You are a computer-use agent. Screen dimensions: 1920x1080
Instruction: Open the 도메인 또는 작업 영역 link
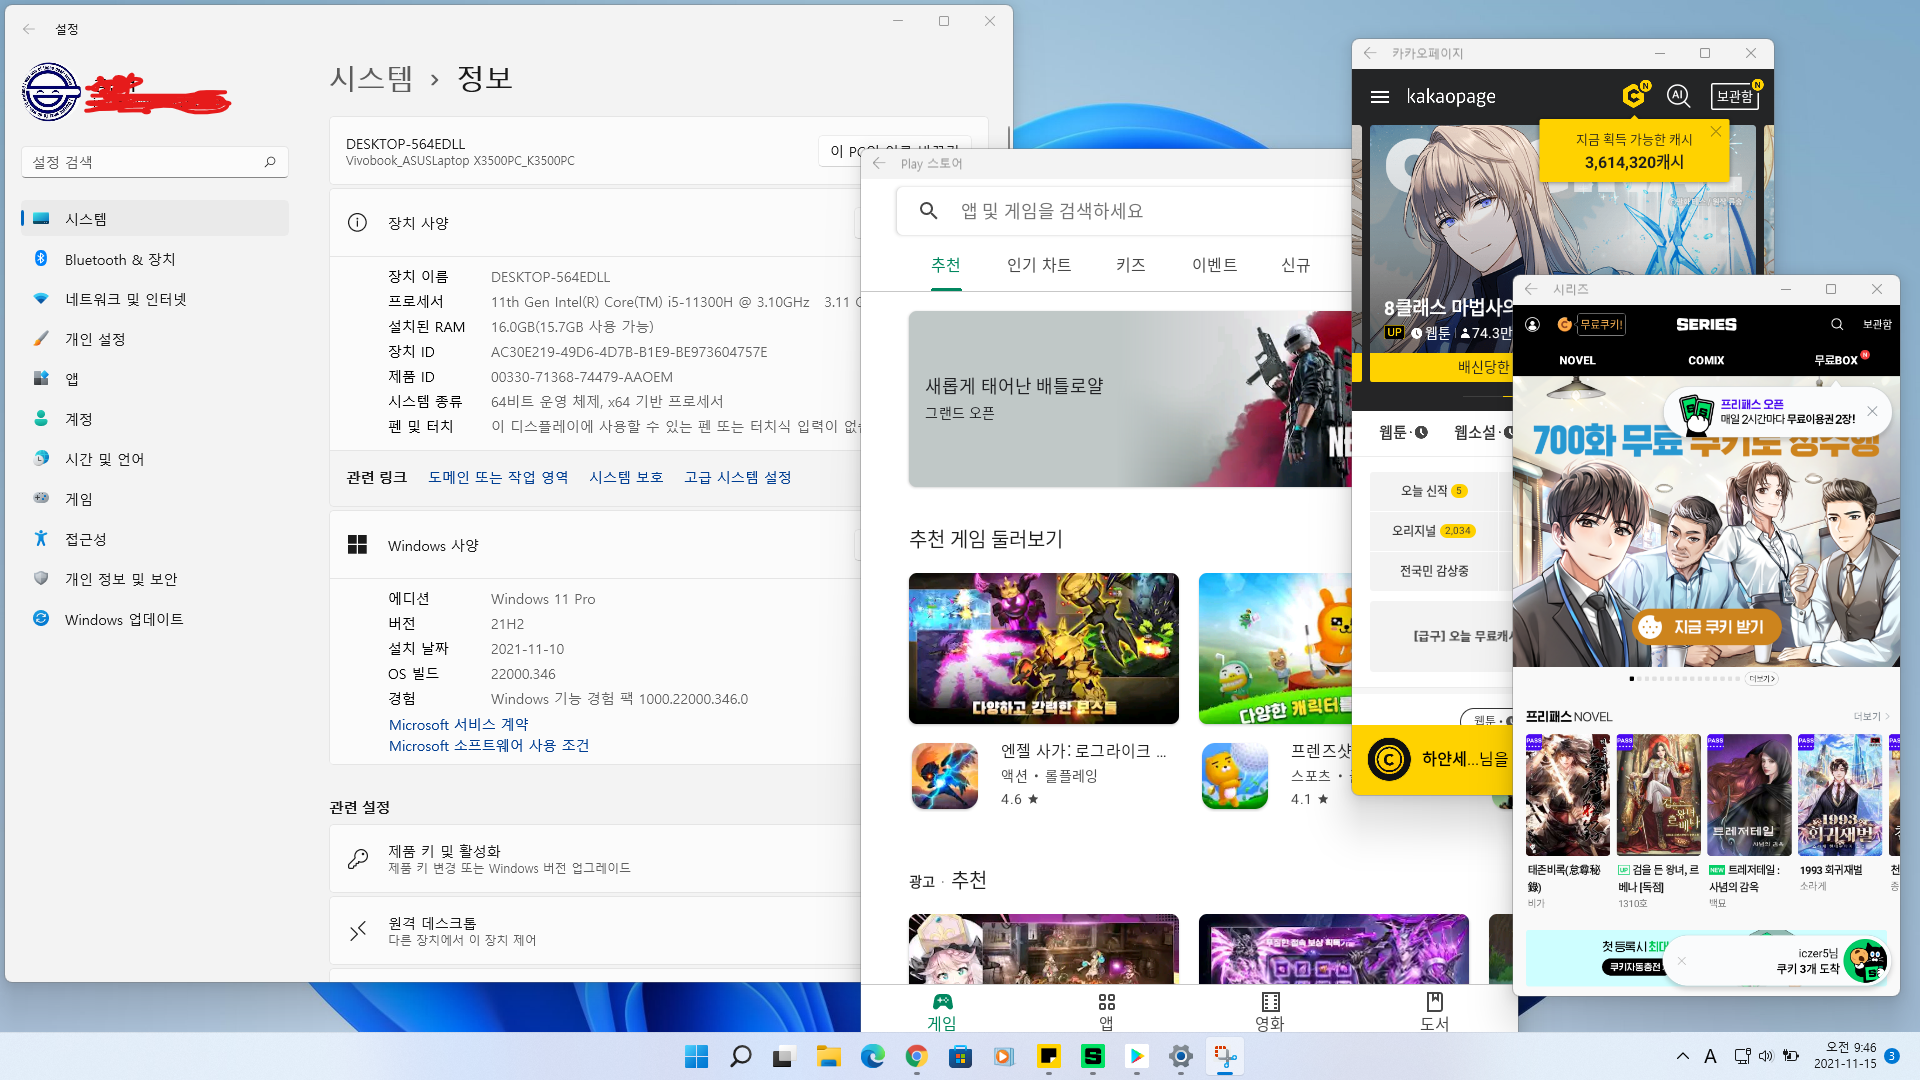[498, 478]
